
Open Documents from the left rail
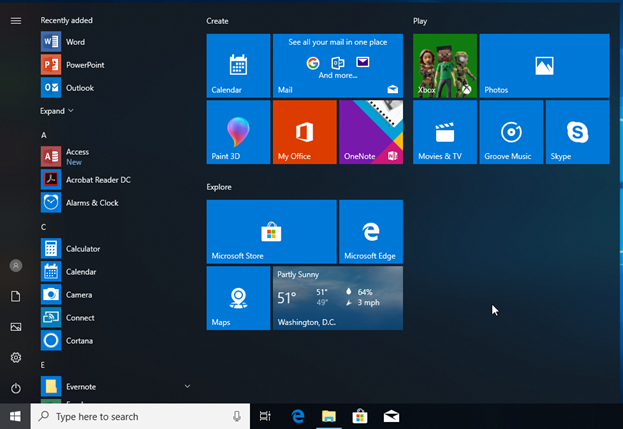16,296
